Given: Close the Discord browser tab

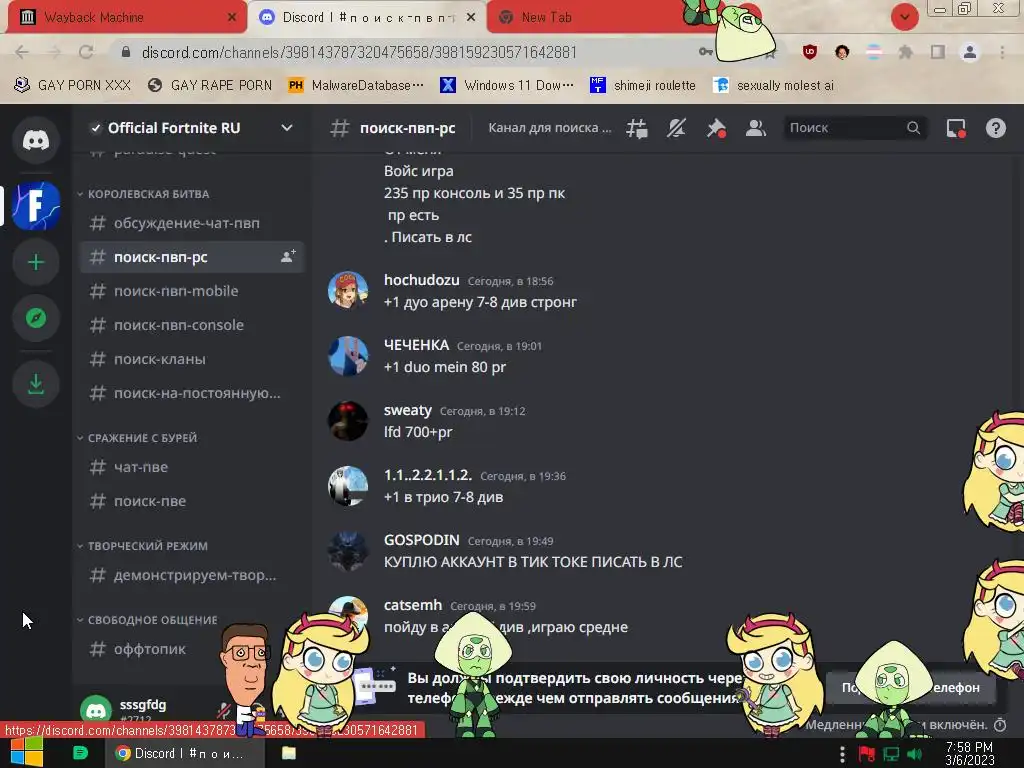Looking at the screenshot, I should pos(471,17).
